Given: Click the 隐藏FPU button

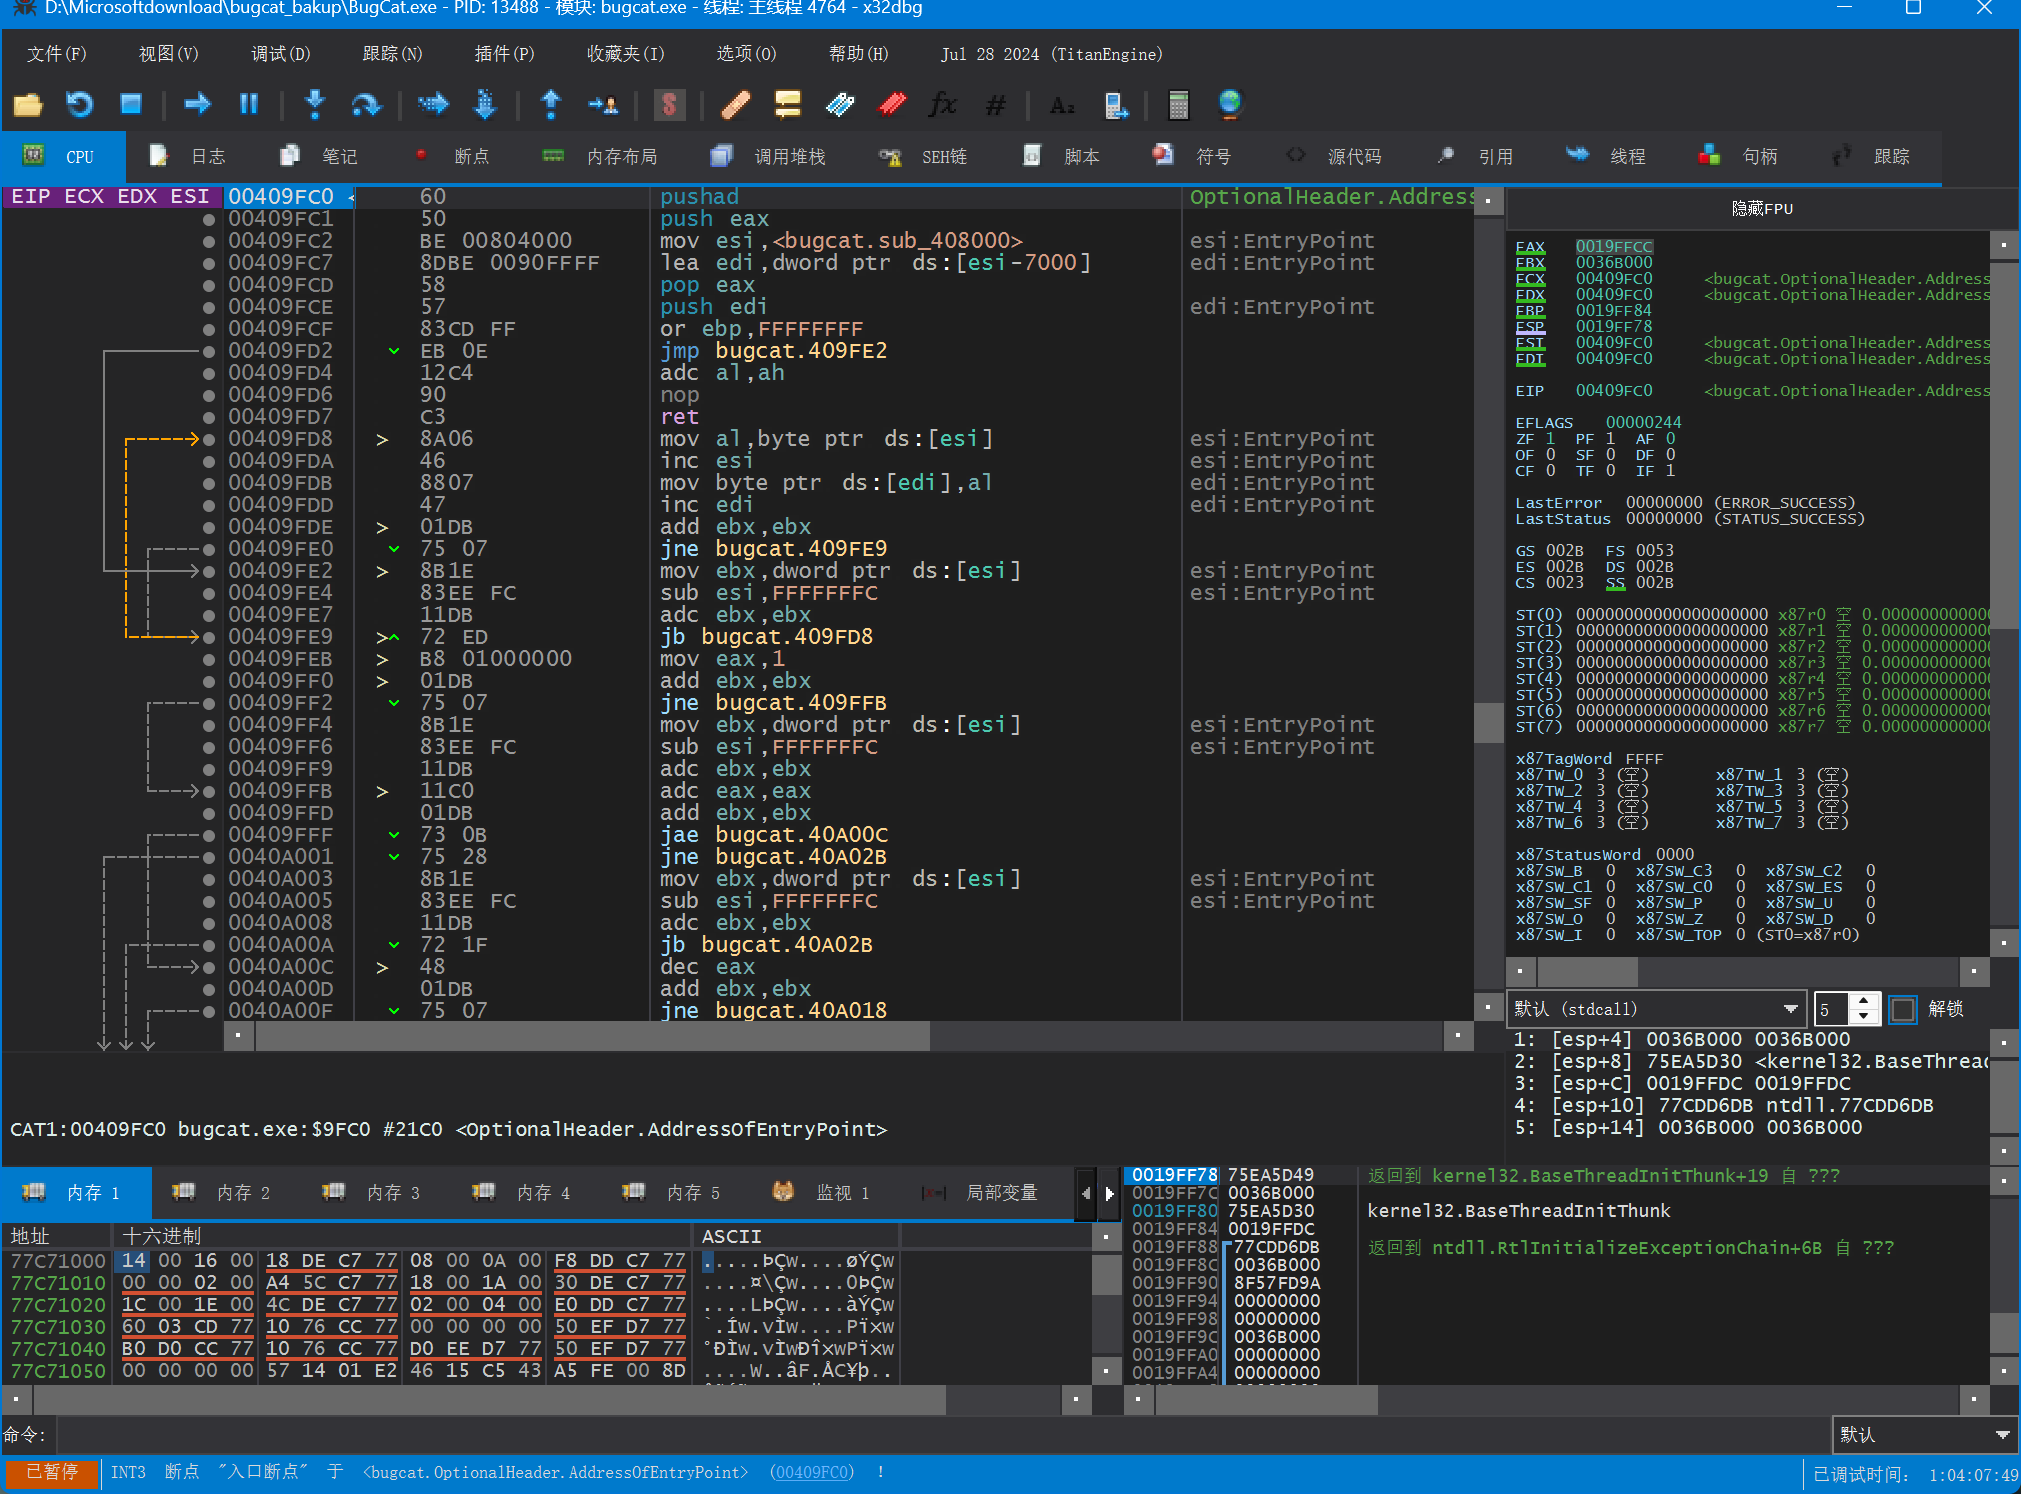Looking at the screenshot, I should click(x=1761, y=208).
